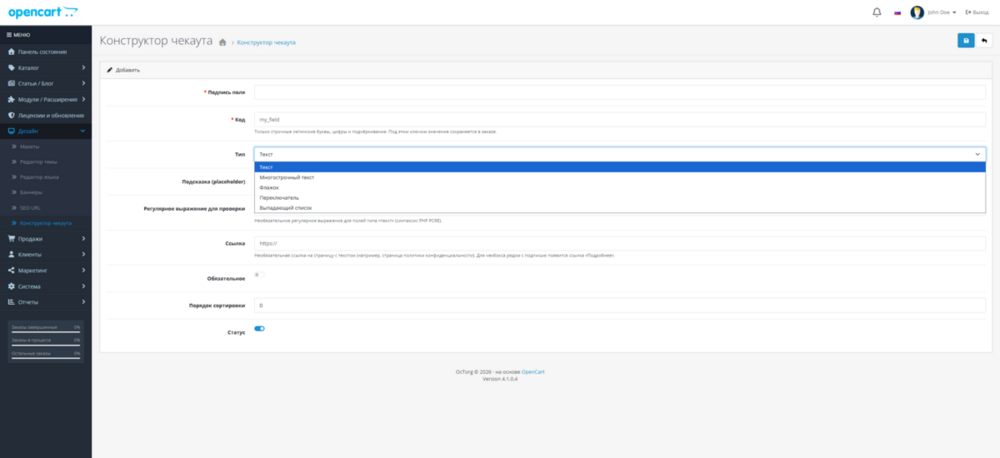Click the Russian flag language icon
The image size is (1000, 458).
tap(897, 12)
